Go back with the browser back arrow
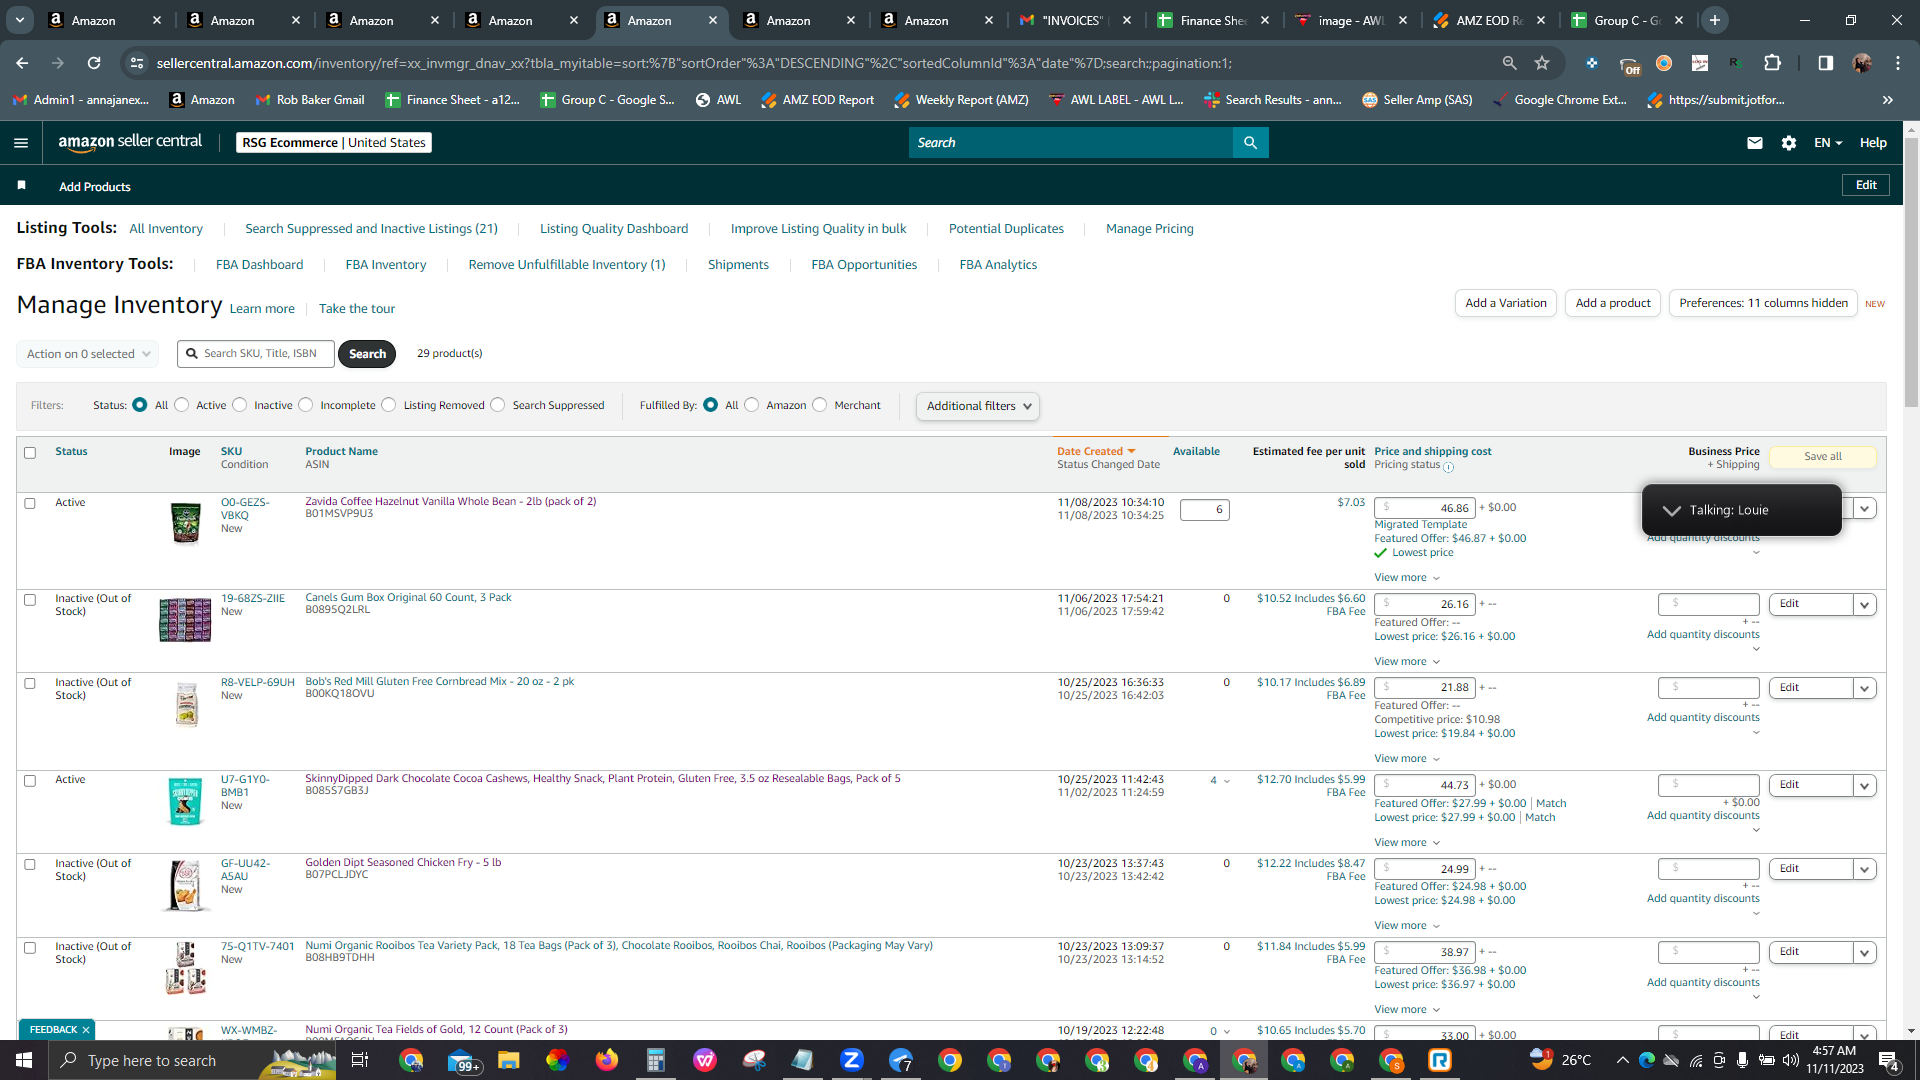1920x1080 pixels. [x=22, y=63]
